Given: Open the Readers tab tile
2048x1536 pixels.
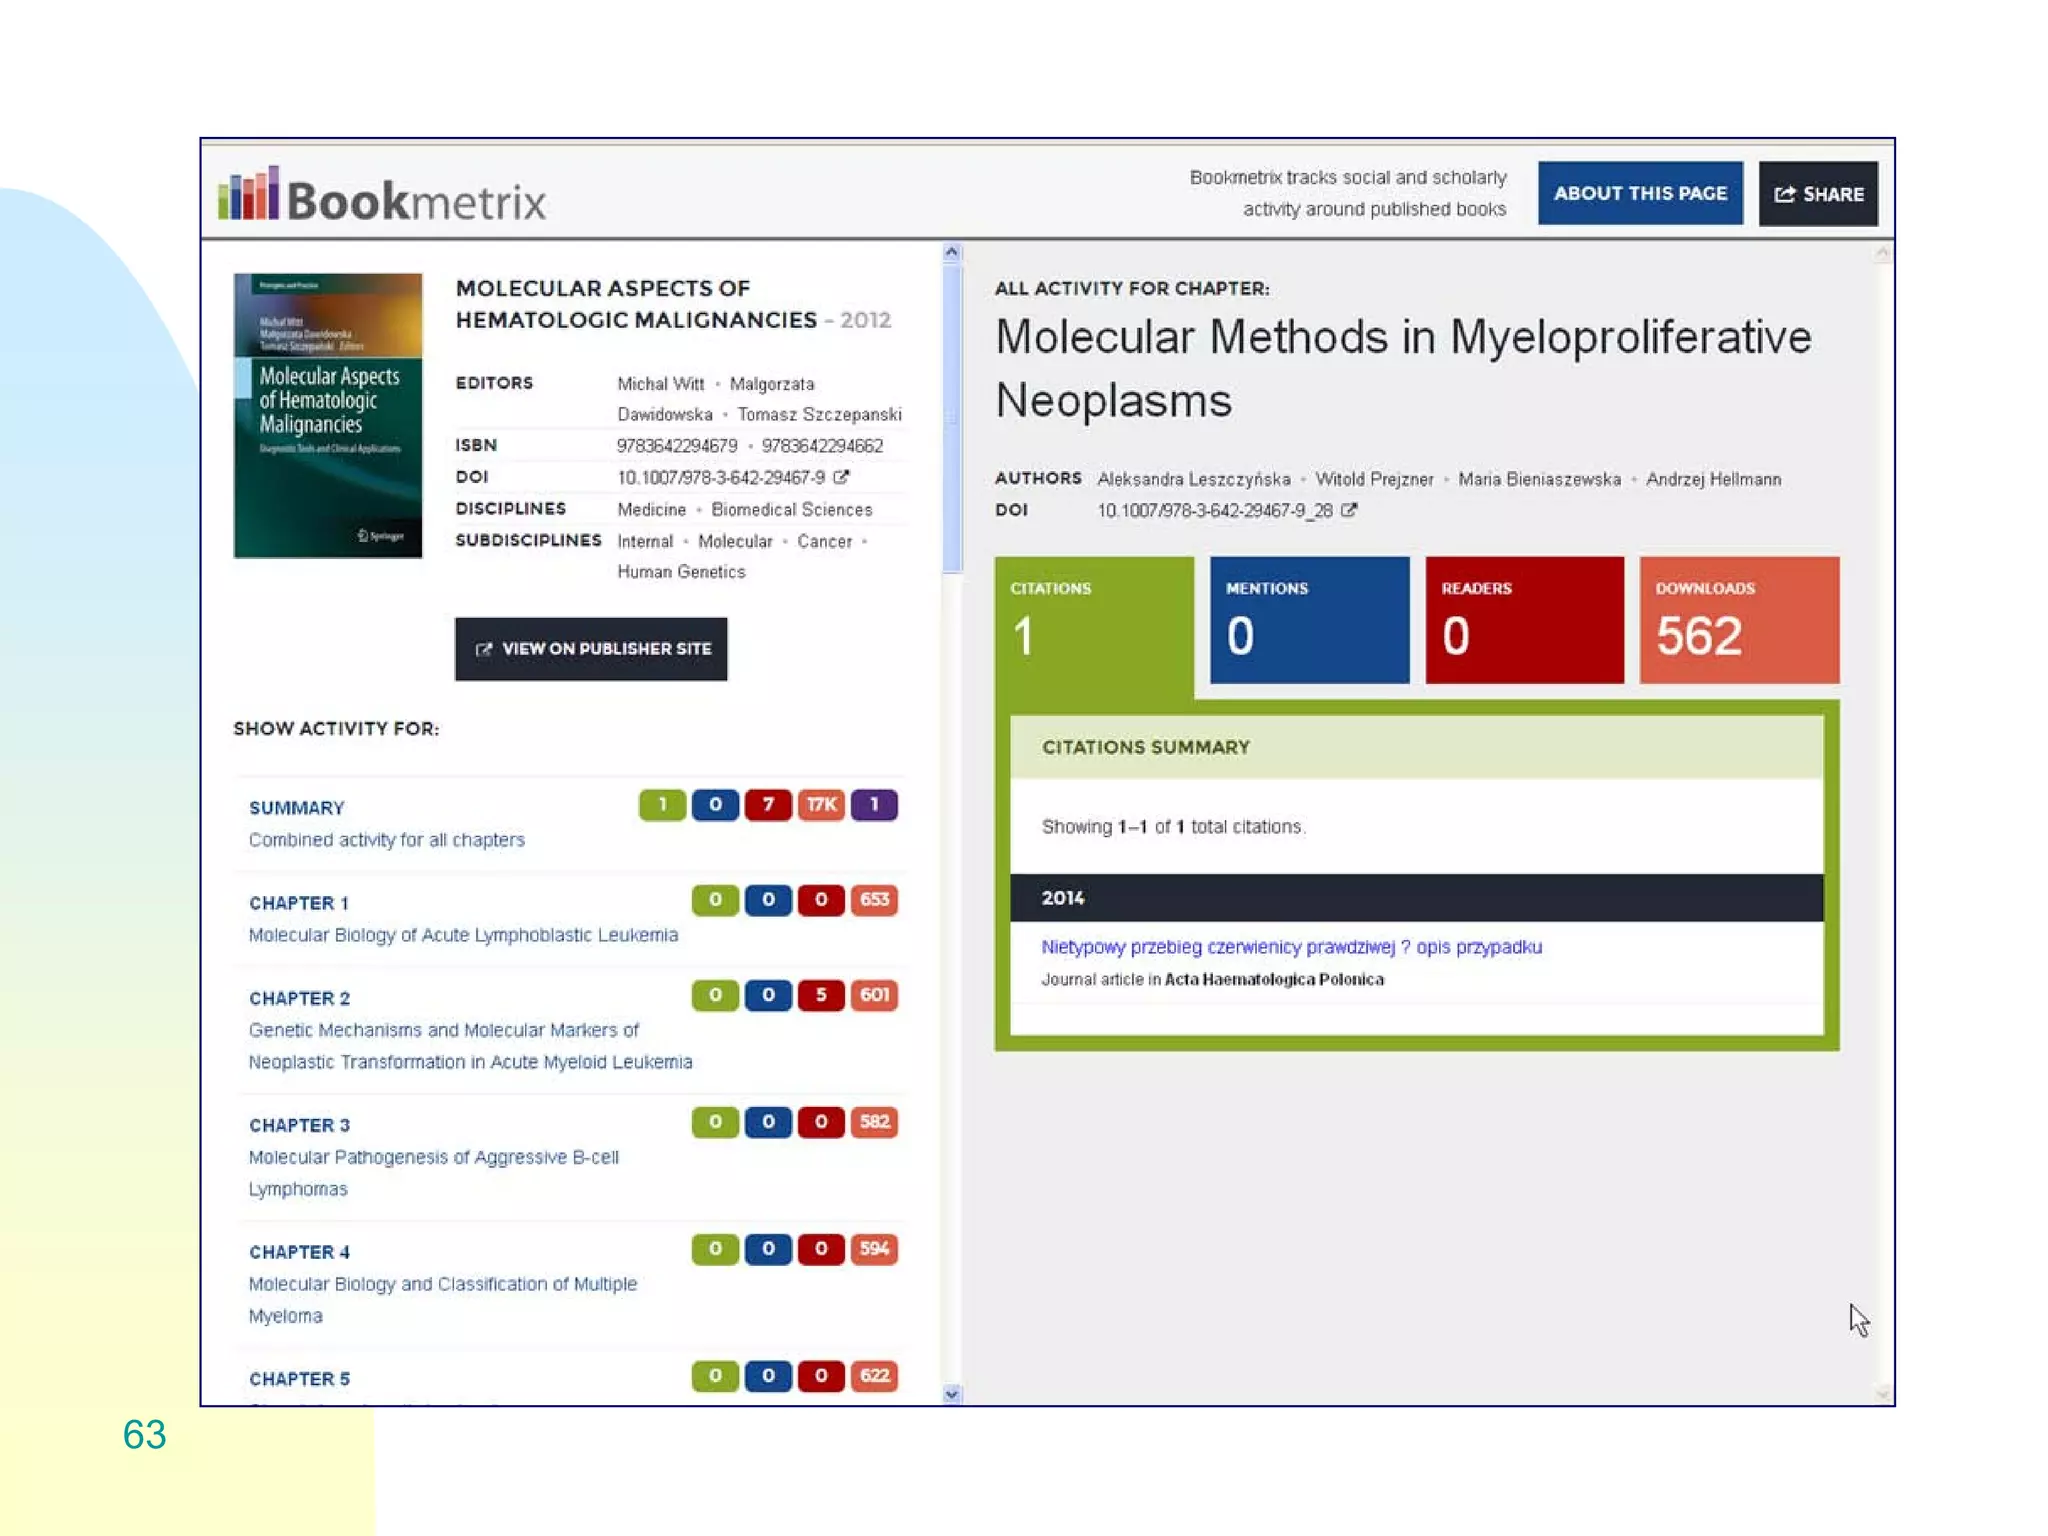Looking at the screenshot, I should coord(1524,620).
